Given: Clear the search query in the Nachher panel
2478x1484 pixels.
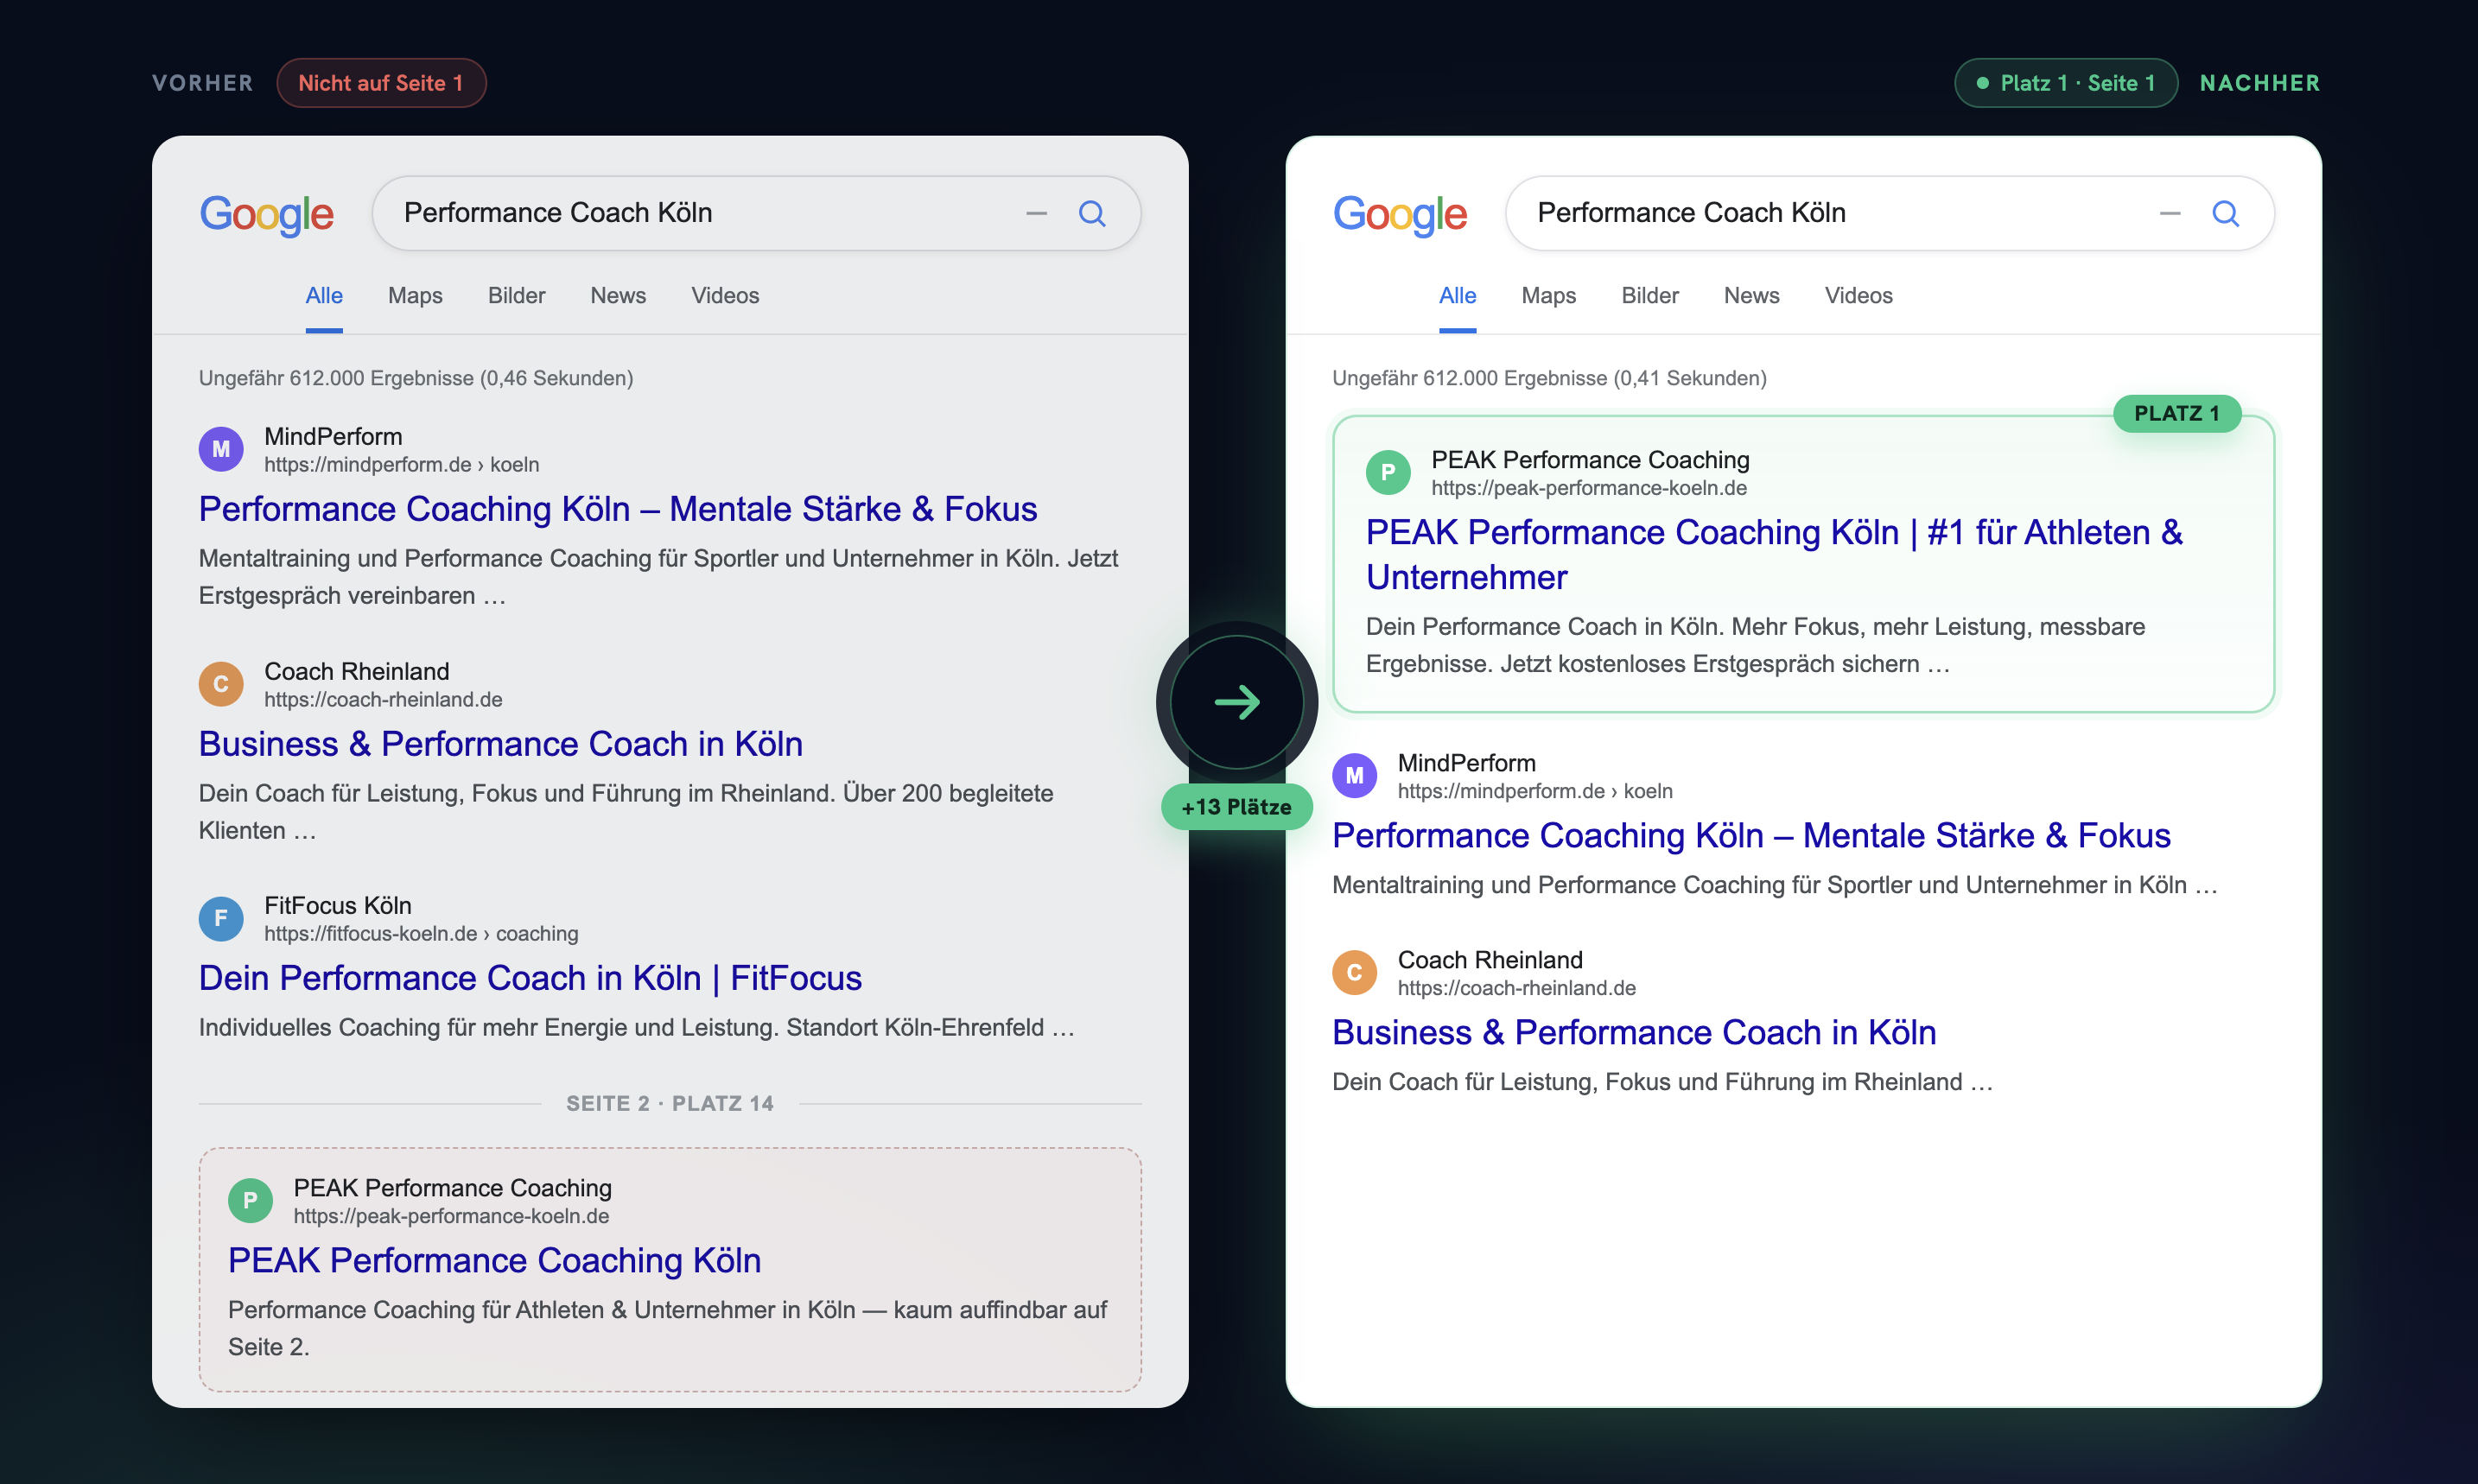Looking at the screenshot, I should [2170, 213].
